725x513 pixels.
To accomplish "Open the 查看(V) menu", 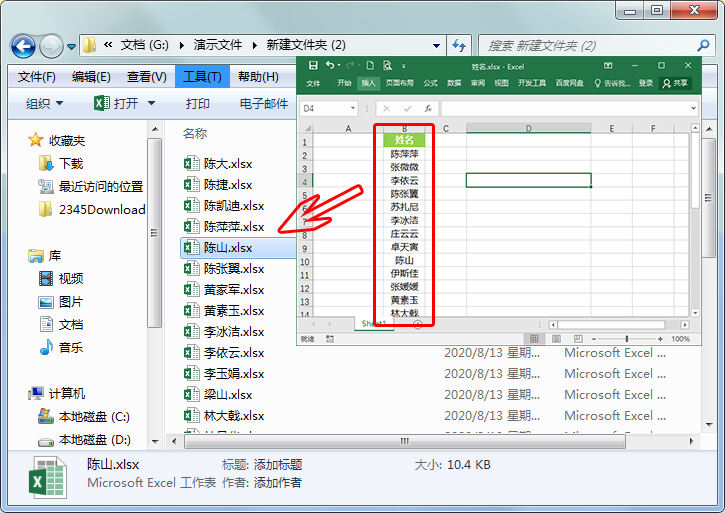I will pyautogui.click(x=147, y=77).
